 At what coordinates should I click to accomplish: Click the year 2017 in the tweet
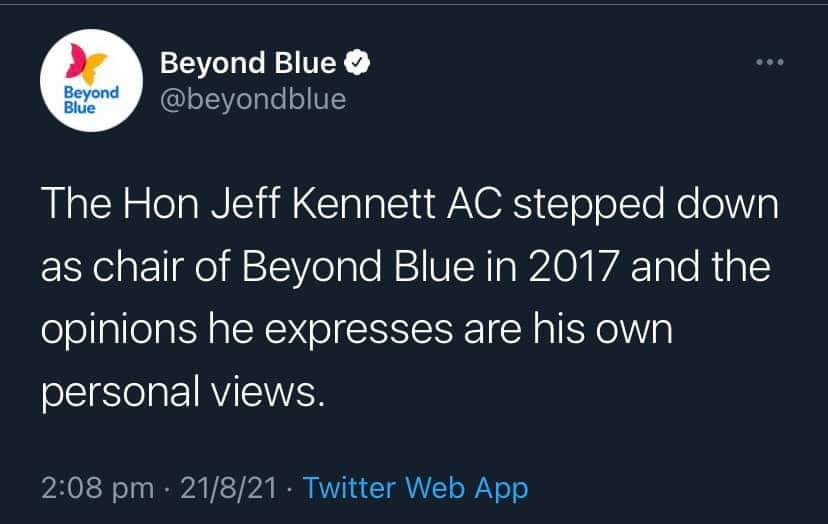(573, 266)
